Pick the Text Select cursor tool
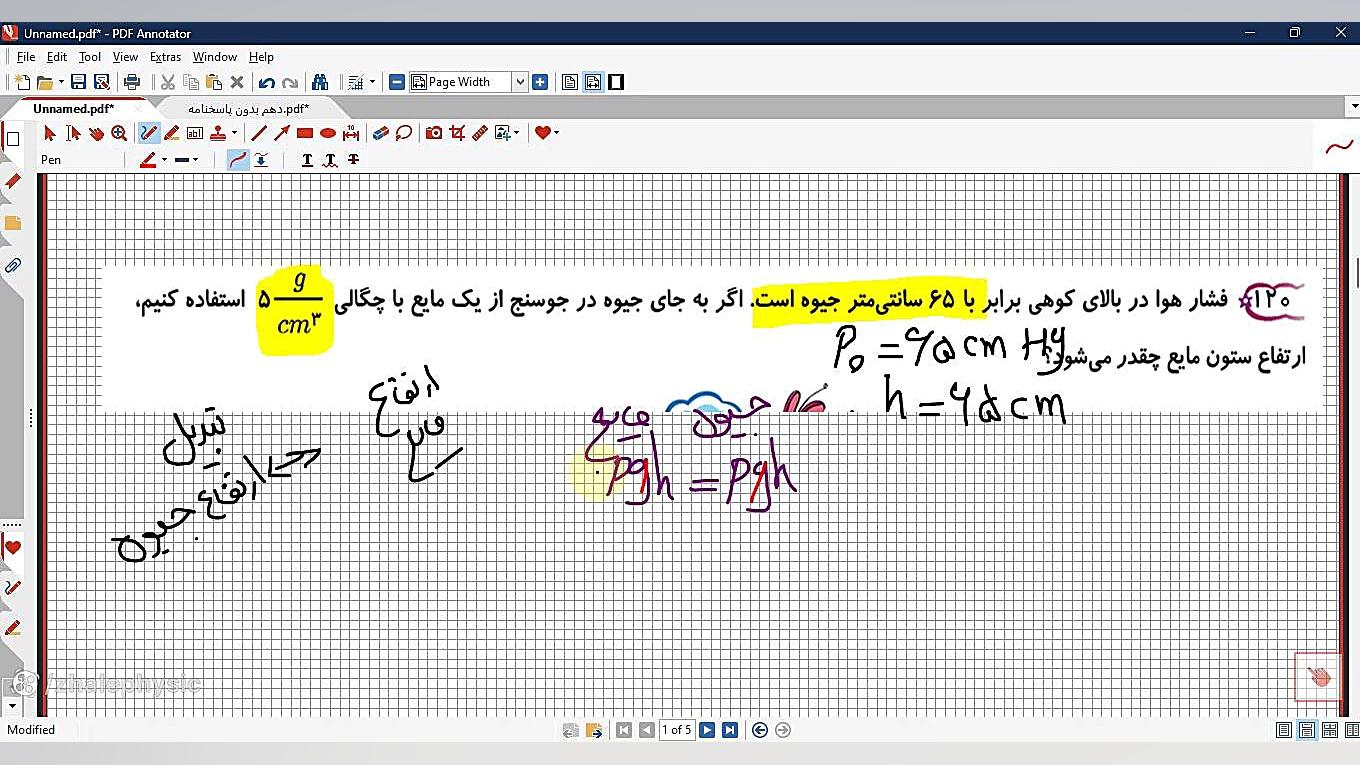This screenshot has width=1360, height=765. click(x=73, y=133)
